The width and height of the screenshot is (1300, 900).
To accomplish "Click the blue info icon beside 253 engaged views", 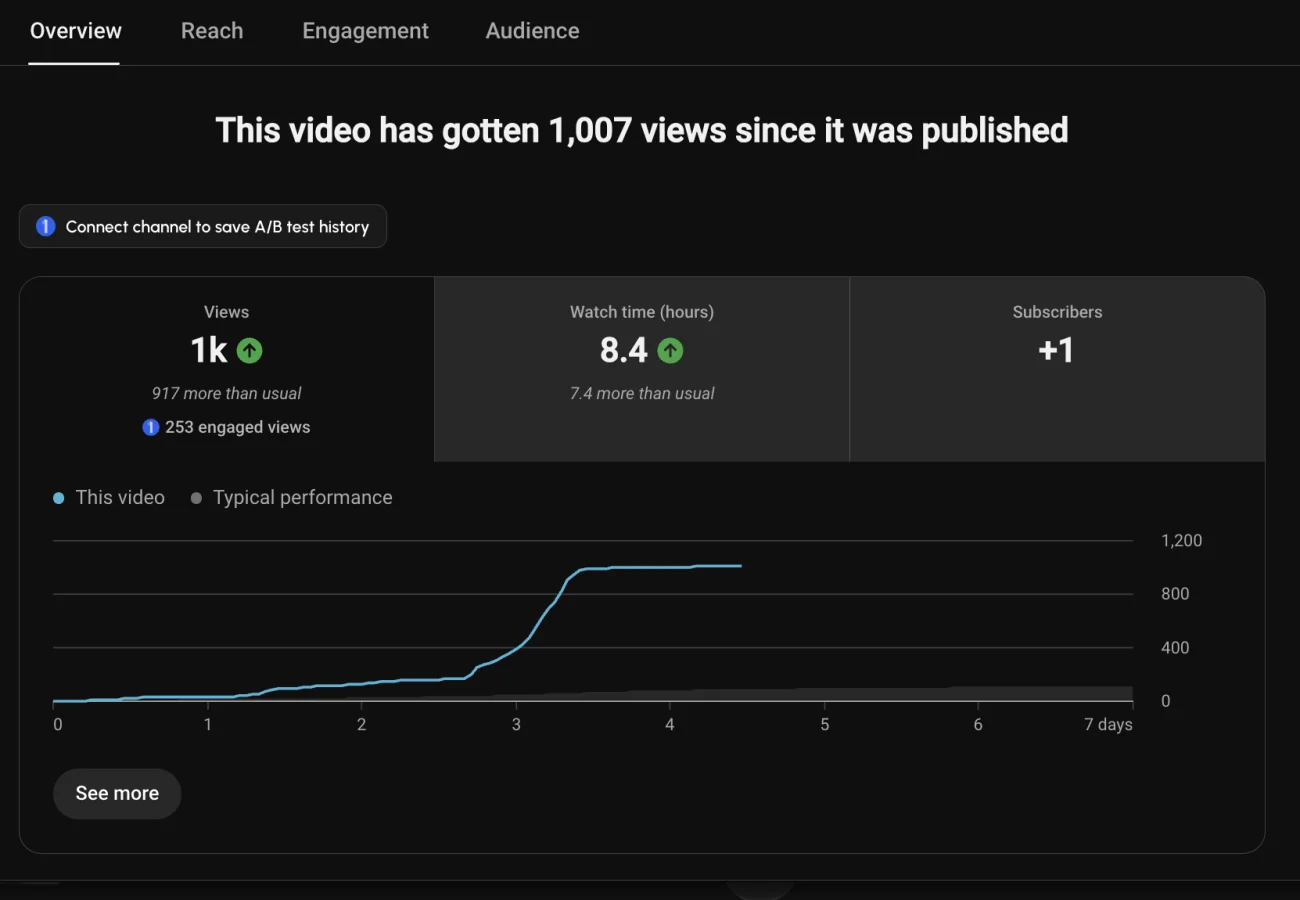I will (150, 427).
